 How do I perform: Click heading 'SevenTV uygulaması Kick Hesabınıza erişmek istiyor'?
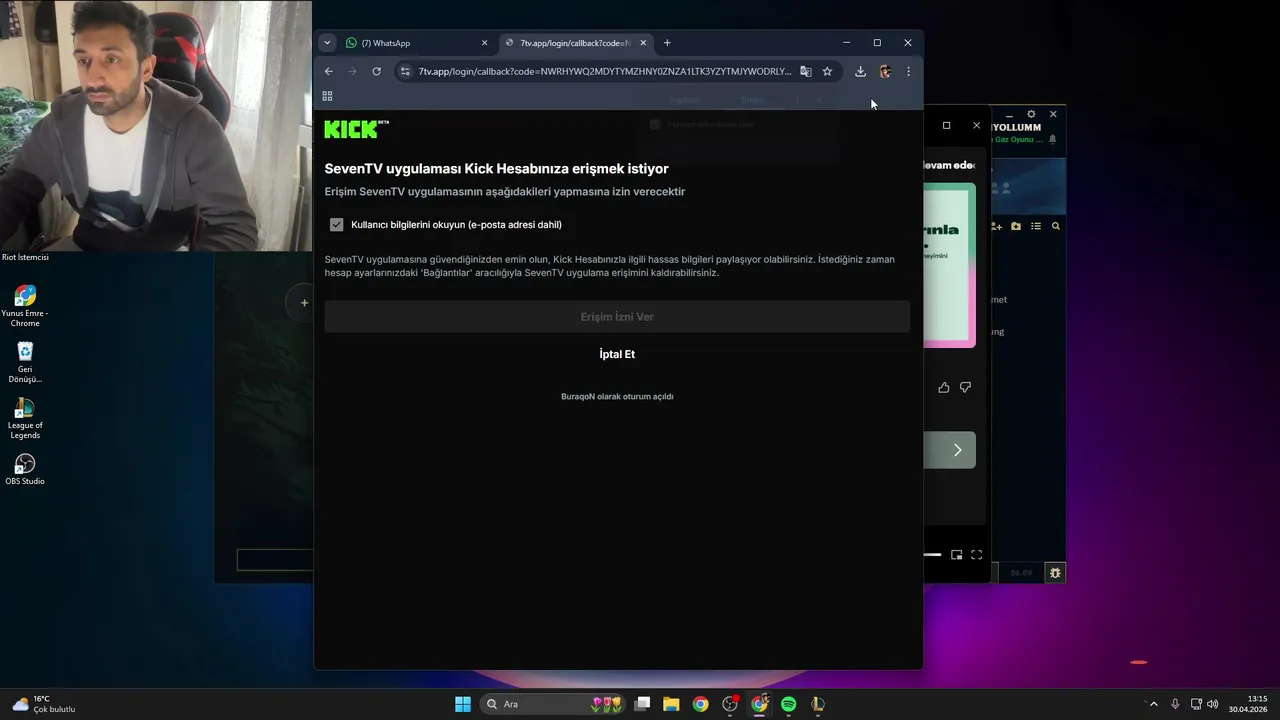point(496,169)
